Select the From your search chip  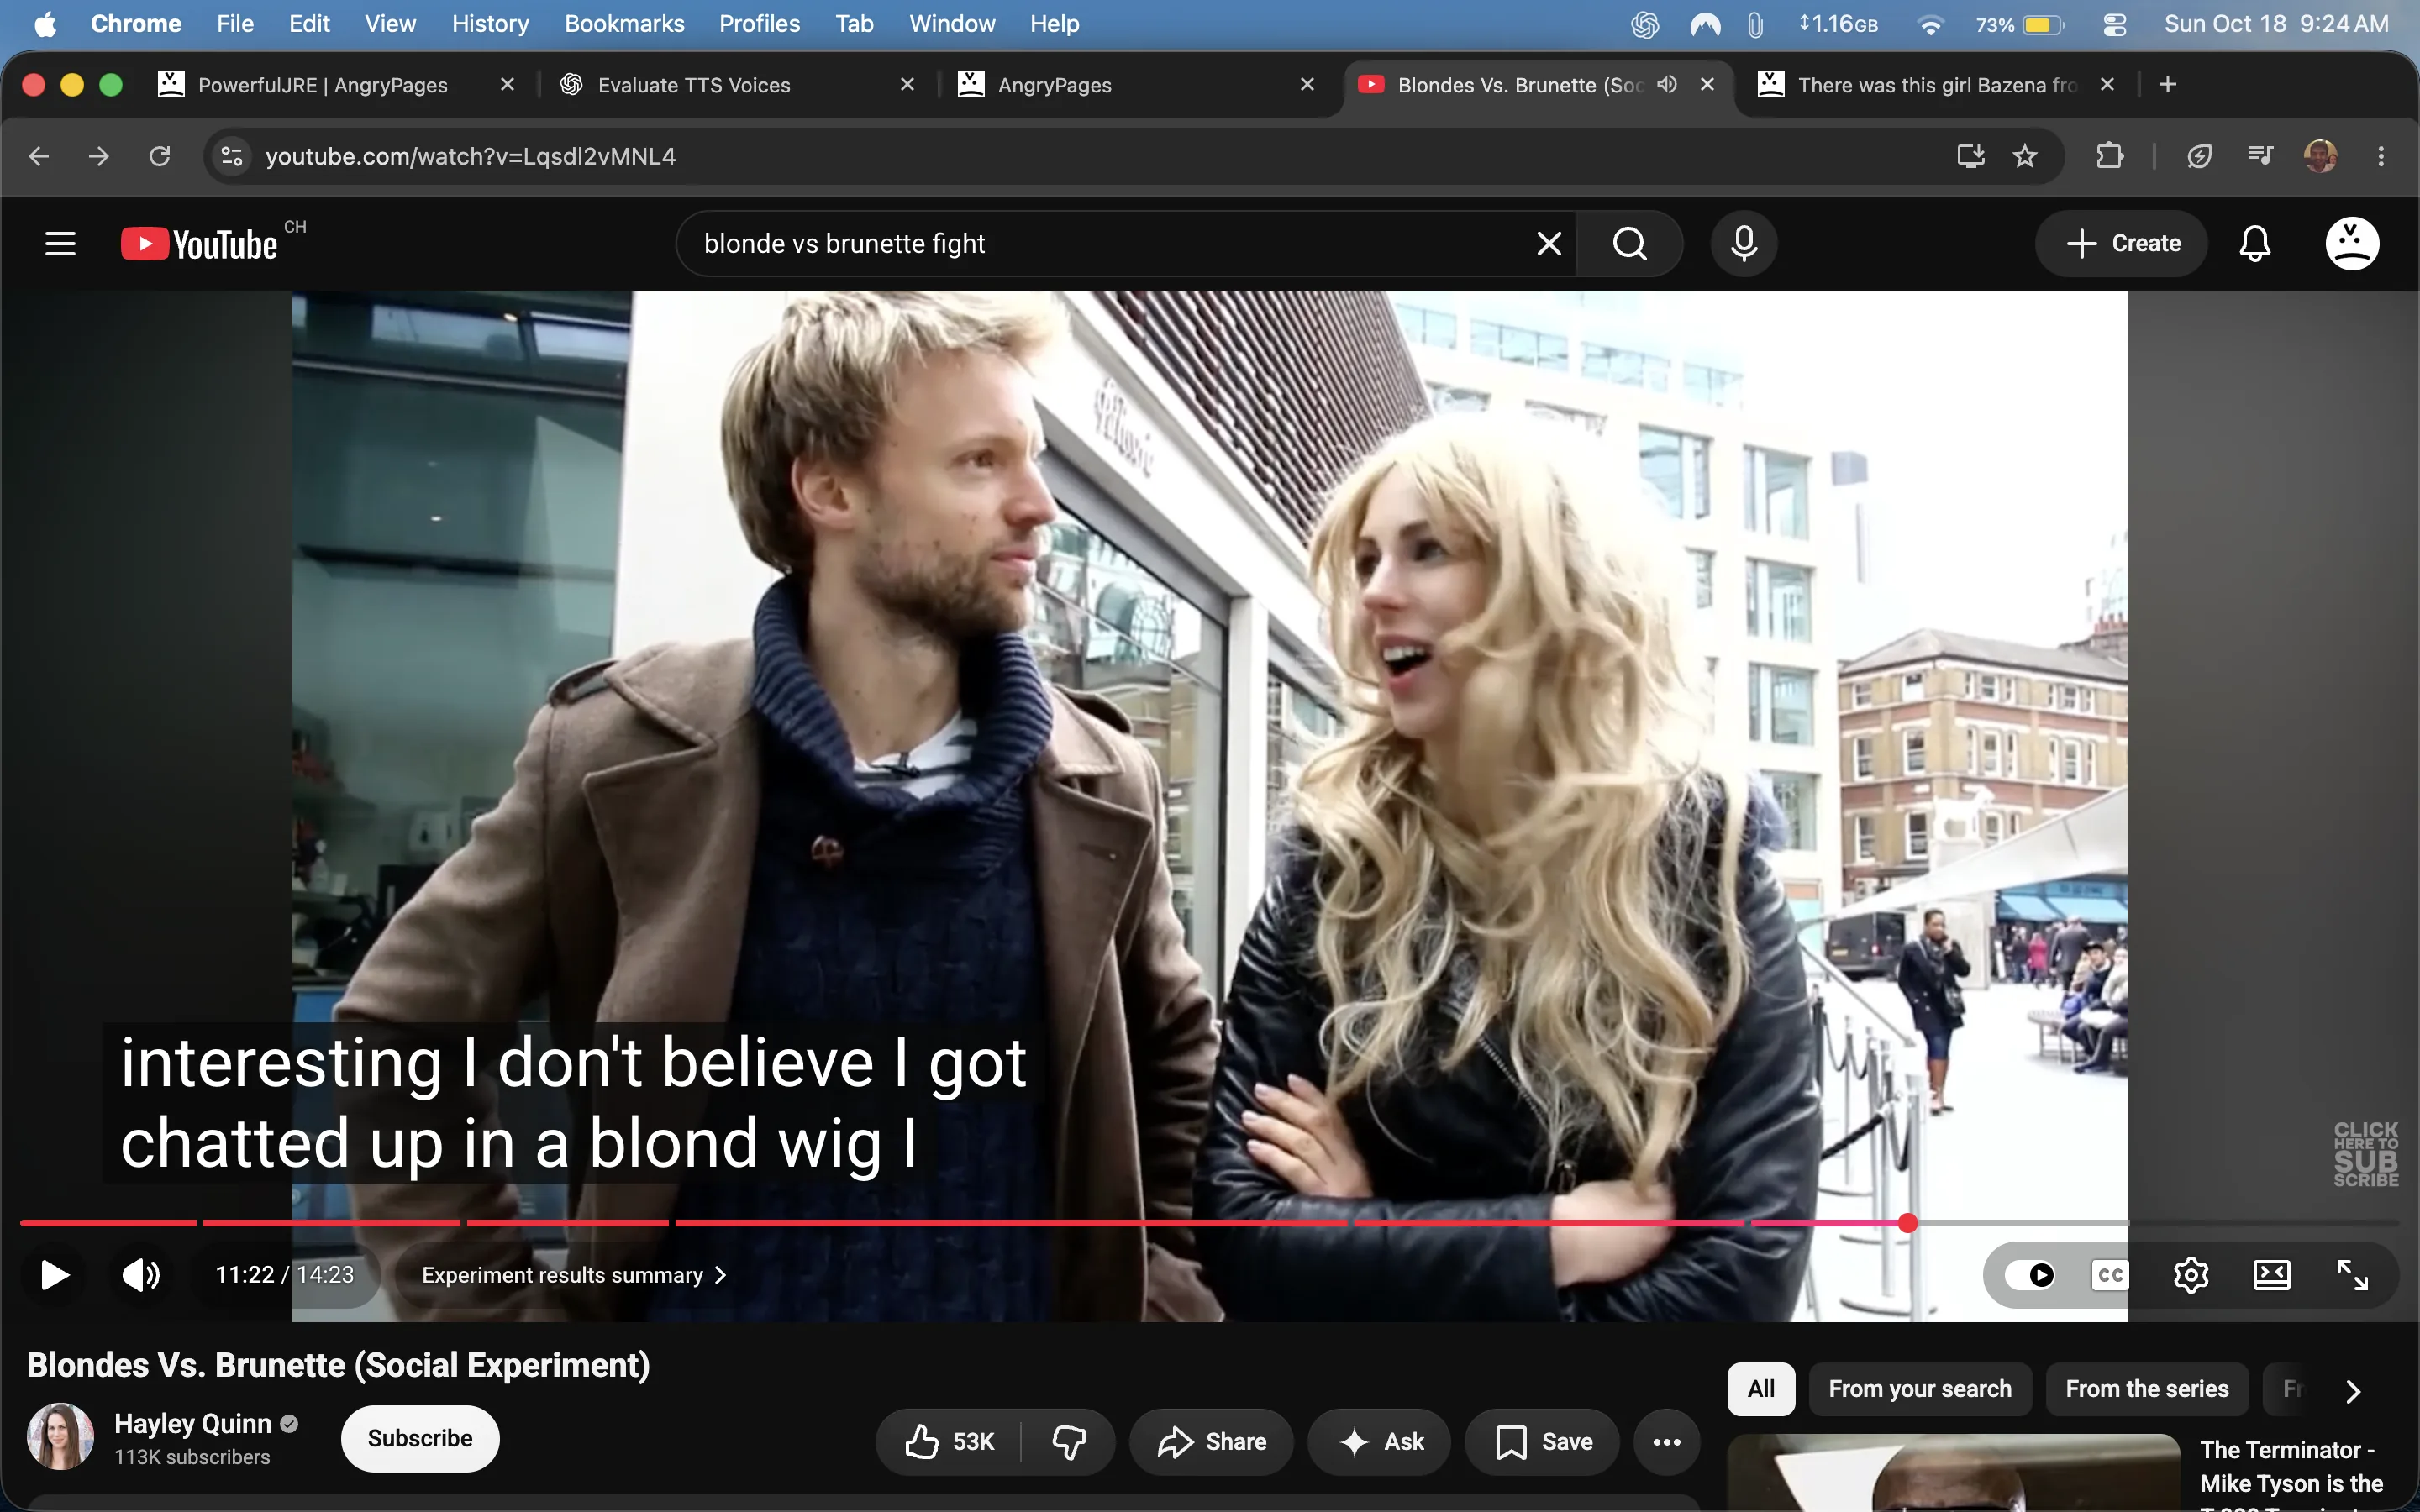[x=1920, y=1389]
